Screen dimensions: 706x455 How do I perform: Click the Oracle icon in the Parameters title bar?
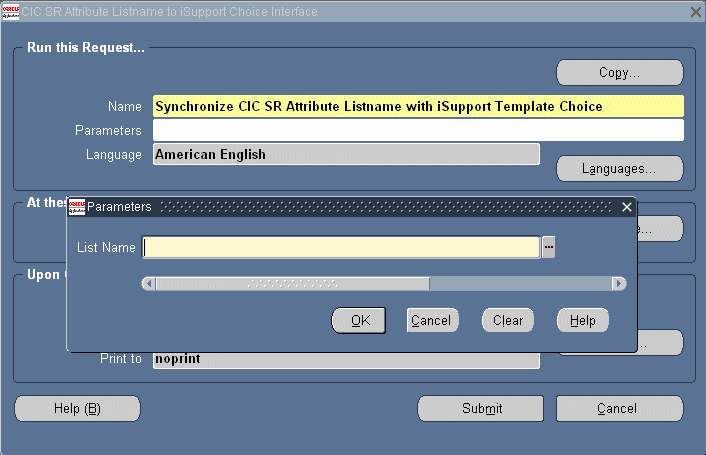(77, 207)
